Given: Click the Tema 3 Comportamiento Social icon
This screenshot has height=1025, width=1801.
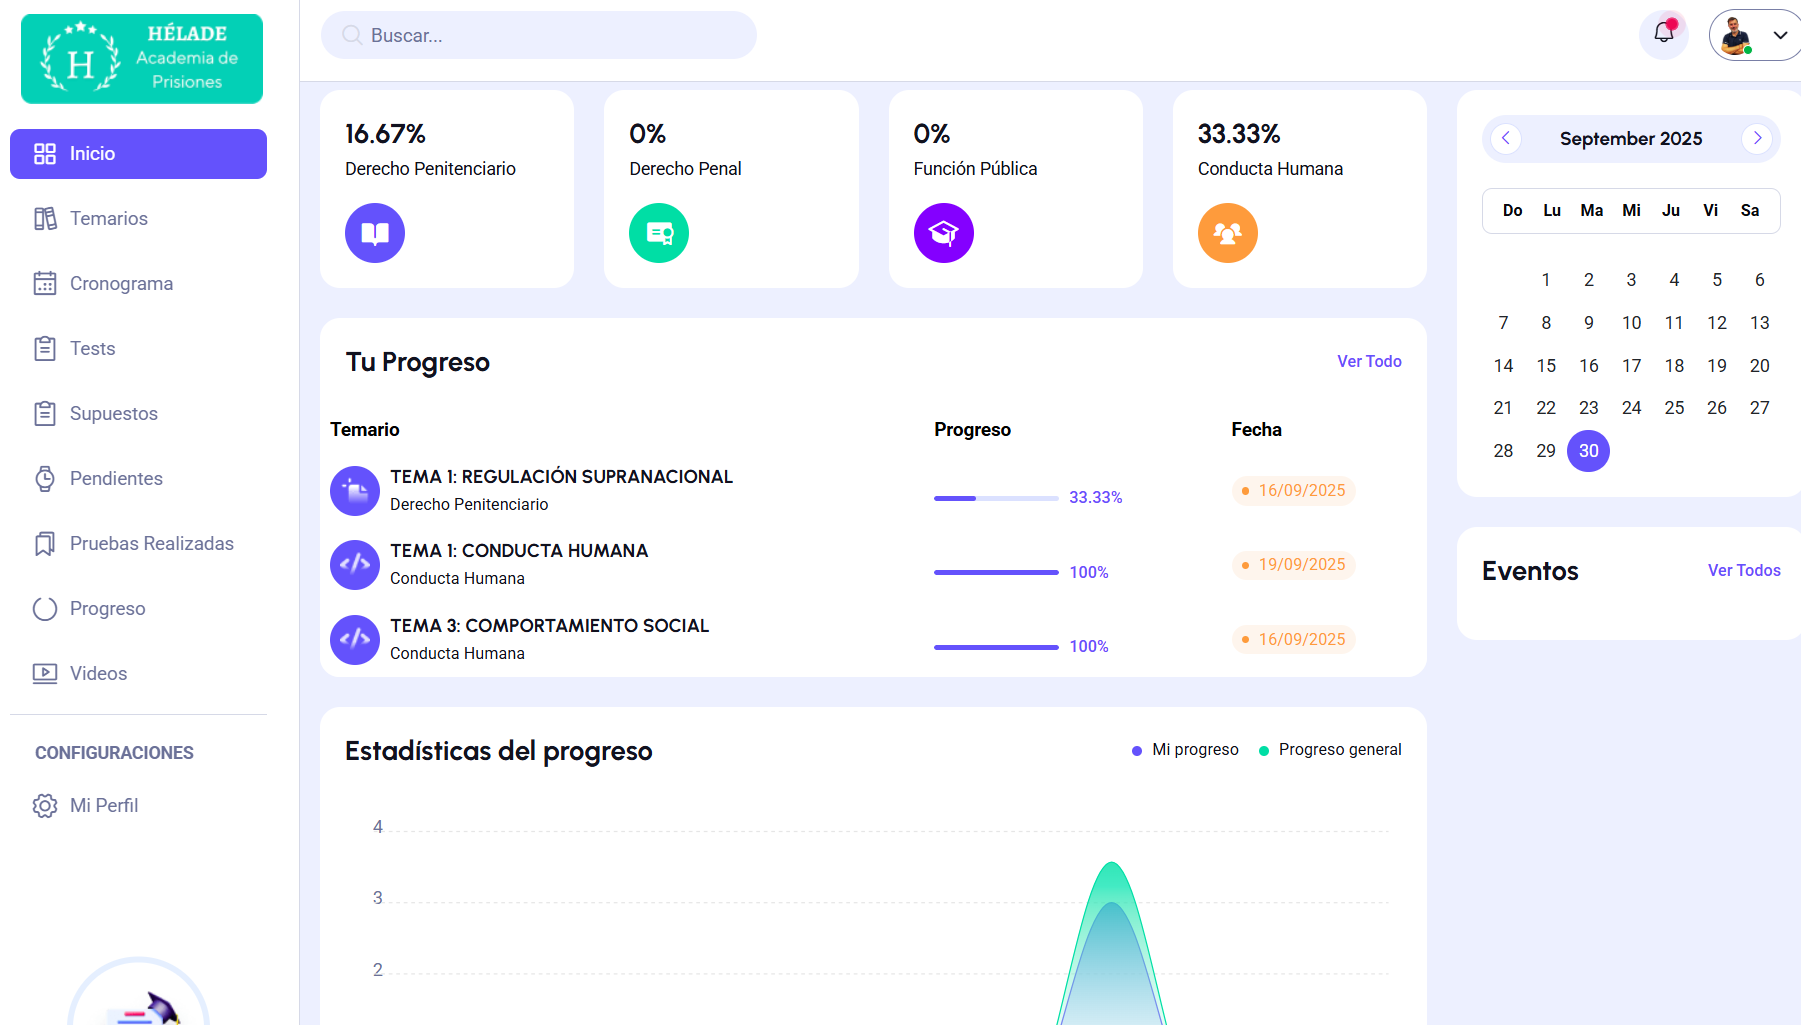Looking at the screenshot, I should coord(355,640).
